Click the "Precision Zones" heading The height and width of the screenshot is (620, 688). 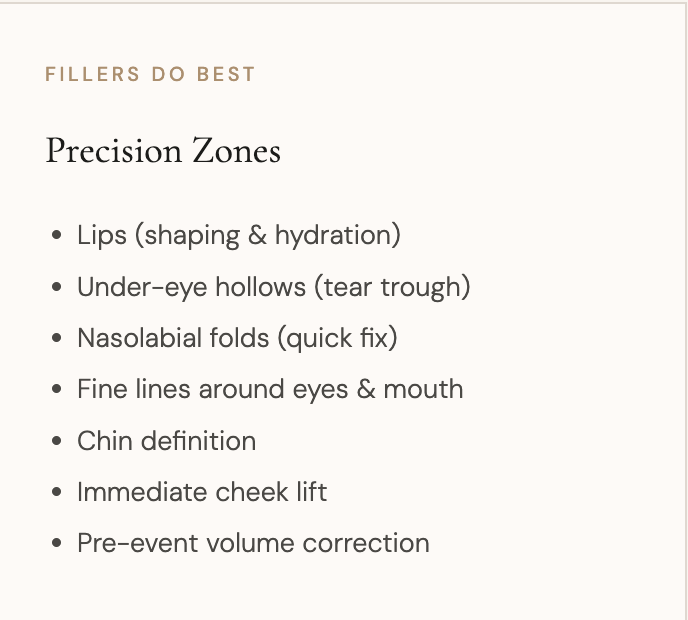click(x=163, y=151)
